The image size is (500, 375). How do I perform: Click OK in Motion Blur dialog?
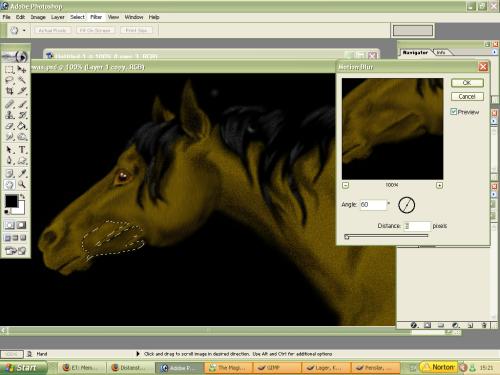click(467, 83)
